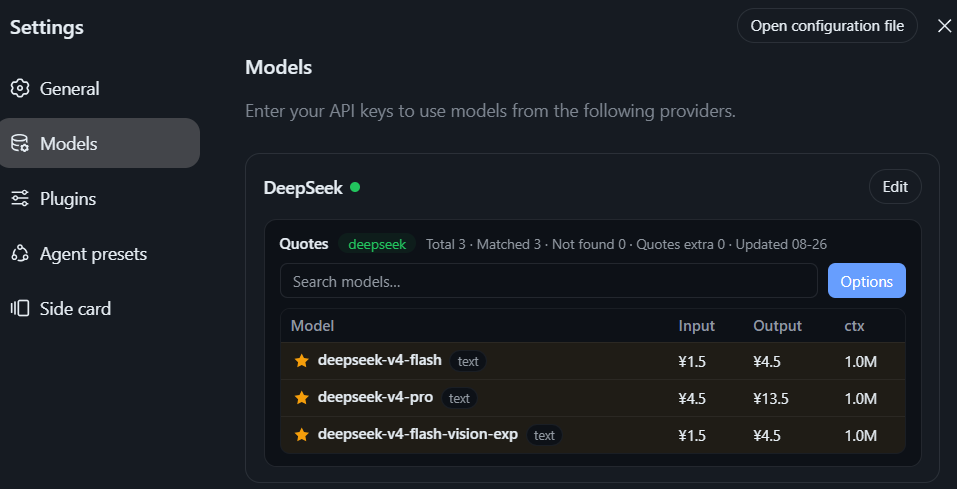Viewport: 957px width, 489px height.
Task: Click the Plugins sliders icon
Action: (20, 198)
